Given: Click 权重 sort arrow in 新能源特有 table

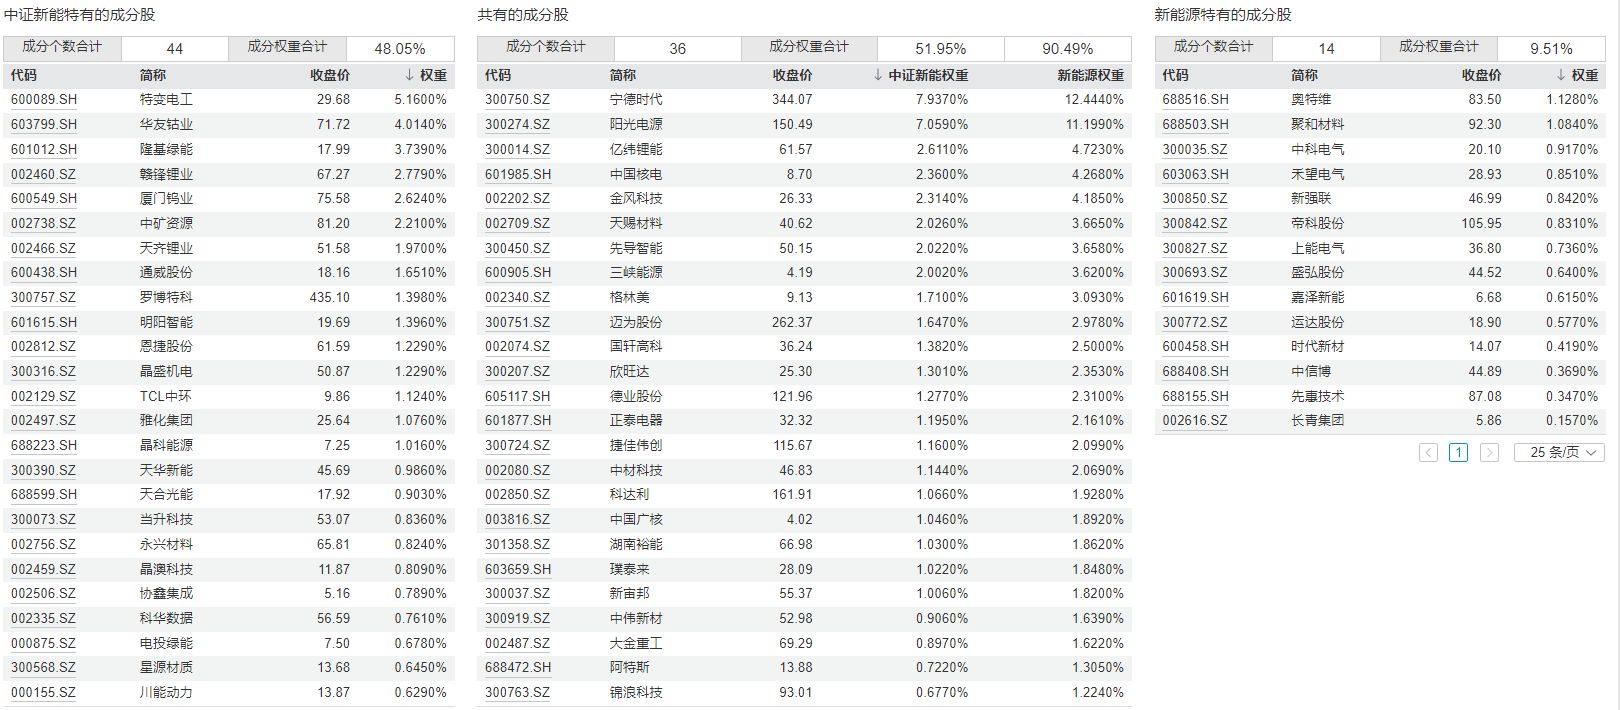Looking at the screenshot, I should point(1561,75).
